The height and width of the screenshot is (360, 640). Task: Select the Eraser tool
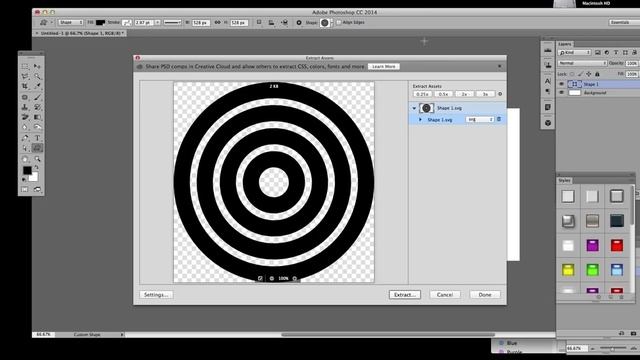[x=25, y=117]
